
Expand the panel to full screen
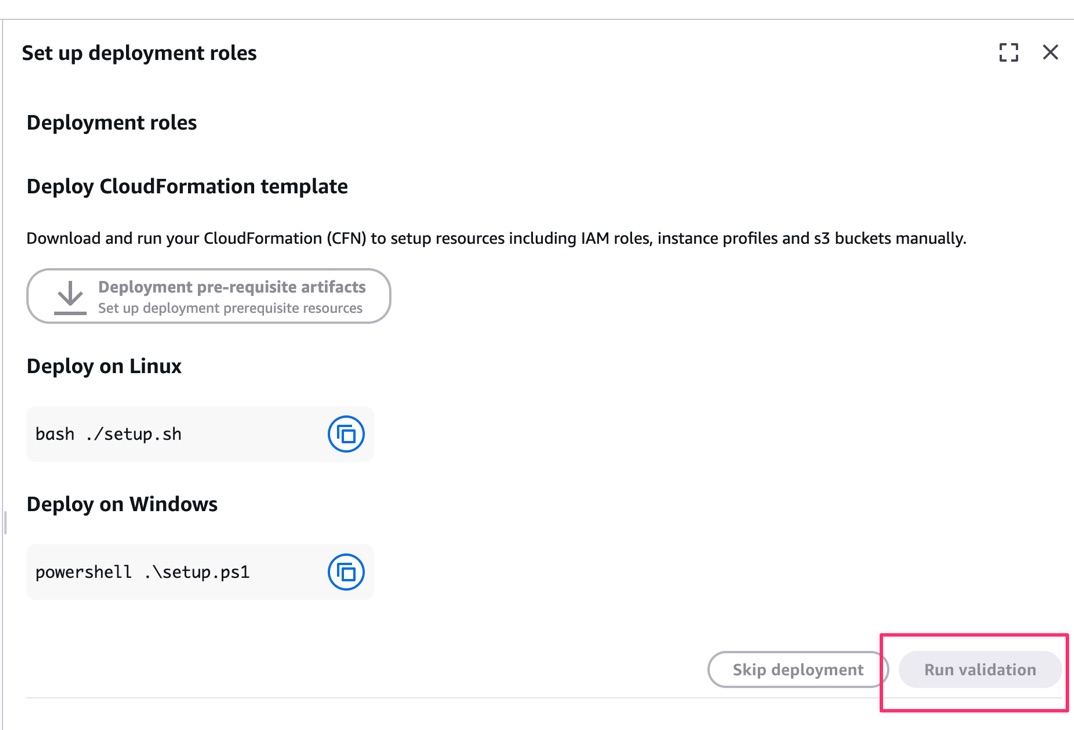1008,53
